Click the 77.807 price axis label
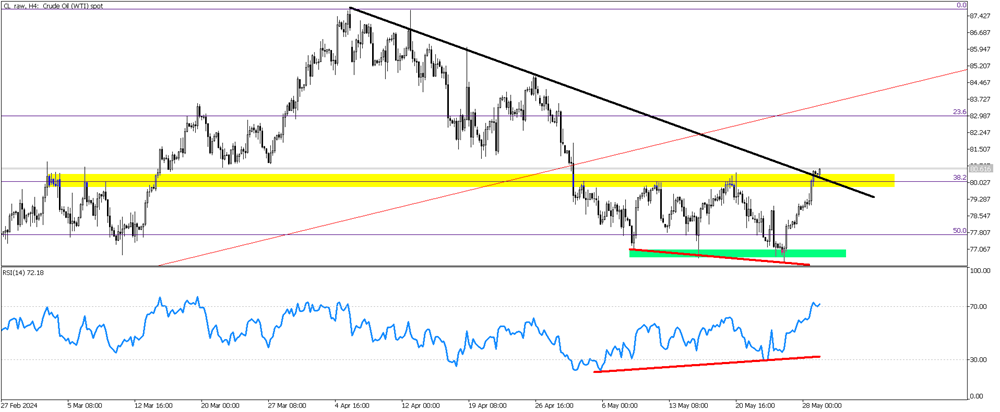This screenshot has height=412, width=1000. (x=980, y=233)
